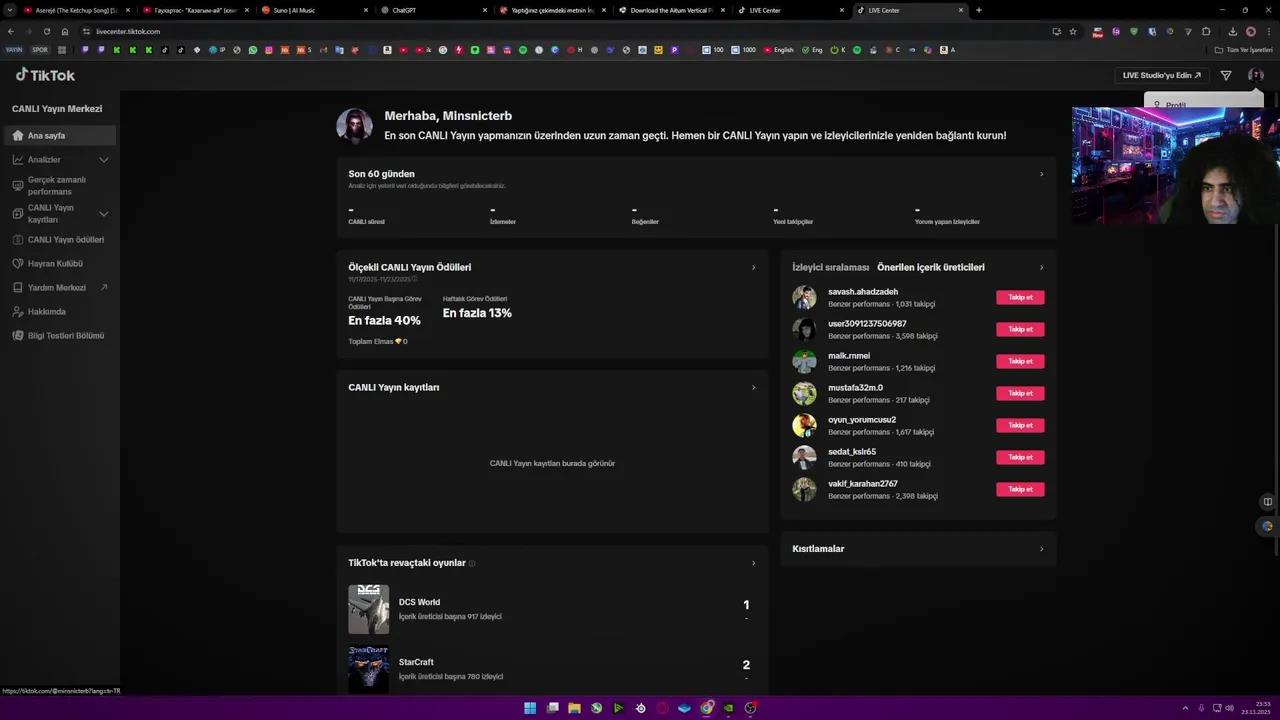Image resolution: width=1280 pixels, height=720 pixels.
Task: Open Bilgi Testleri Bölümü icon
Action: click(x=18, y=335)
